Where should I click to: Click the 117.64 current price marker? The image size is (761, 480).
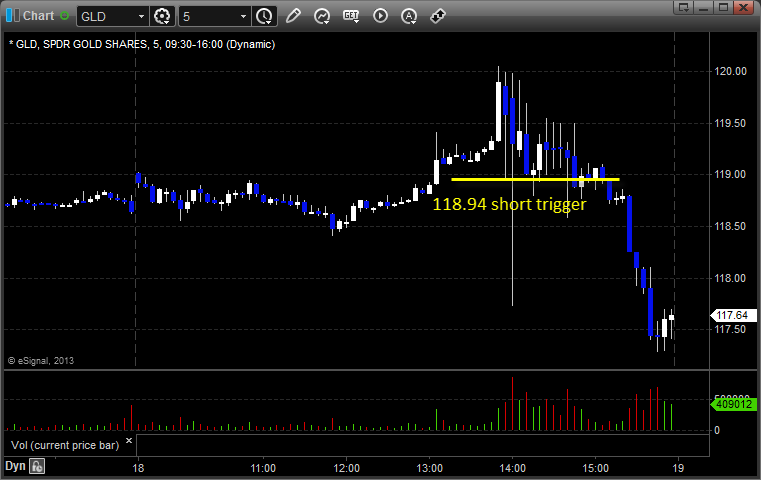pyautogui.click(x=733, y=315)
